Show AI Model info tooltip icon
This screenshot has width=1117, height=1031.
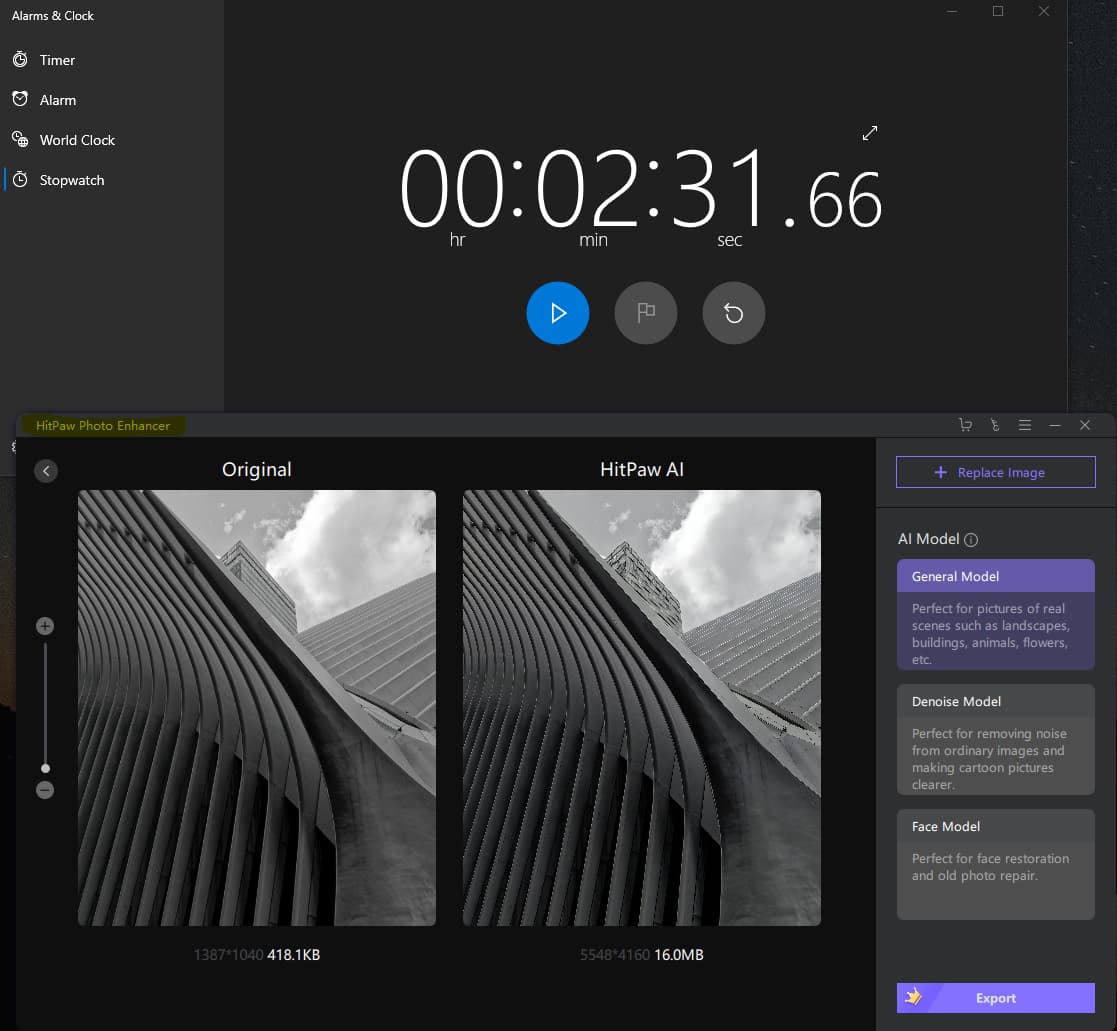click(971, 540)
